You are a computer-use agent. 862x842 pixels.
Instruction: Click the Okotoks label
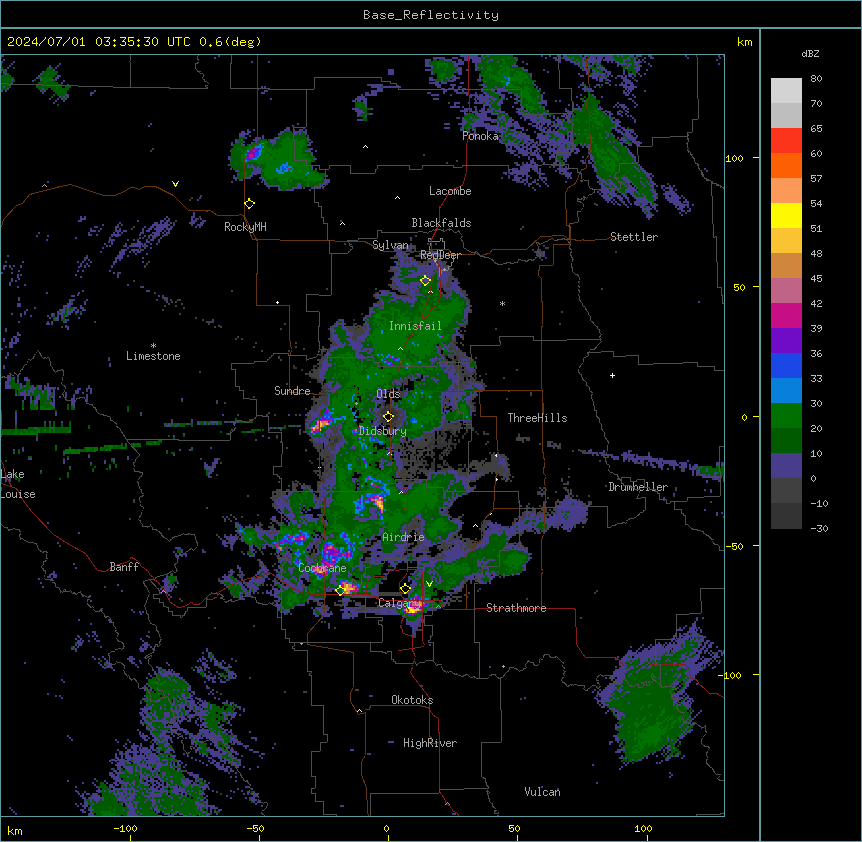click(x=412, y=700)
